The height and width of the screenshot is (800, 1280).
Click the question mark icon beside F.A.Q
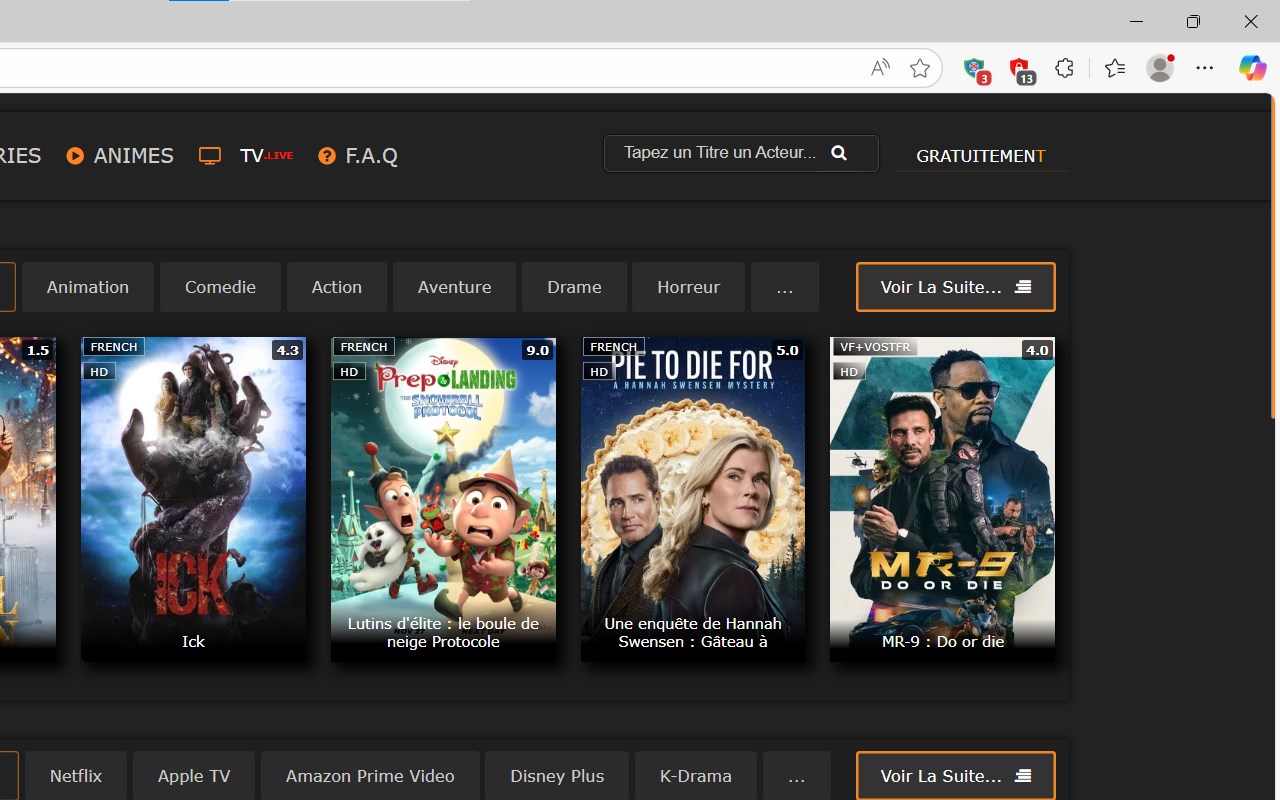pyautogui.click(x=327, y=156)
